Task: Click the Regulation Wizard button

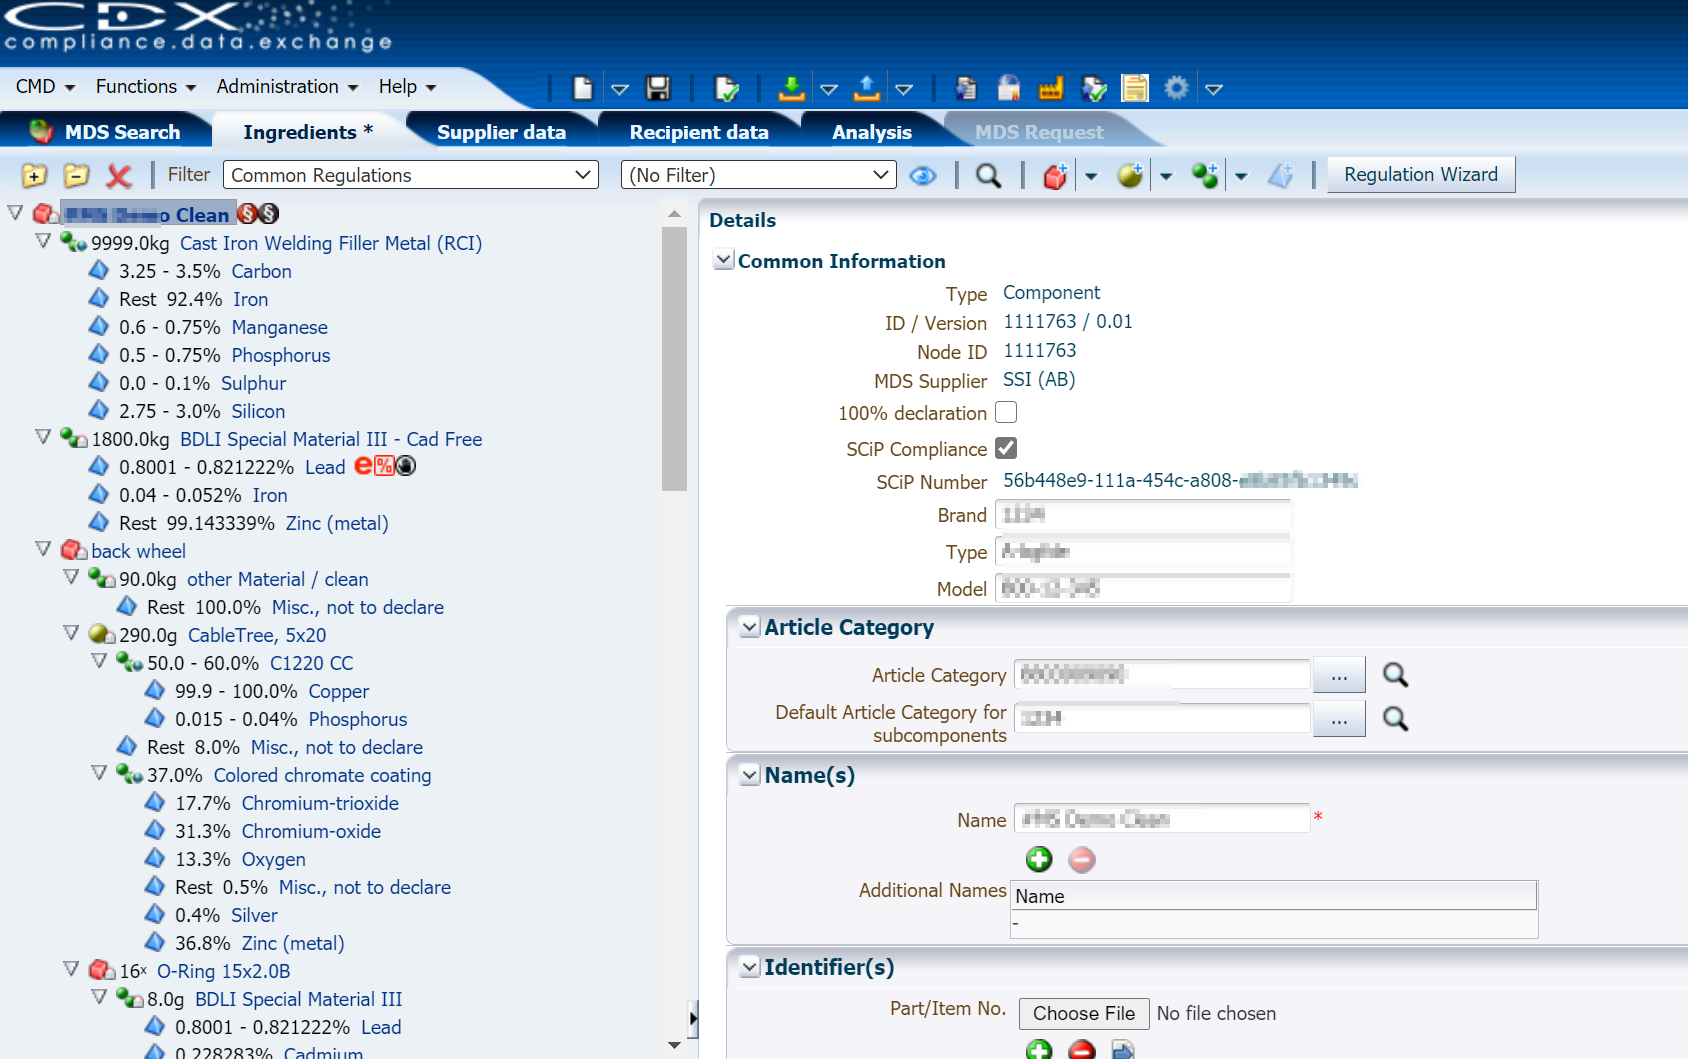Action: (x=1421, y=174)
